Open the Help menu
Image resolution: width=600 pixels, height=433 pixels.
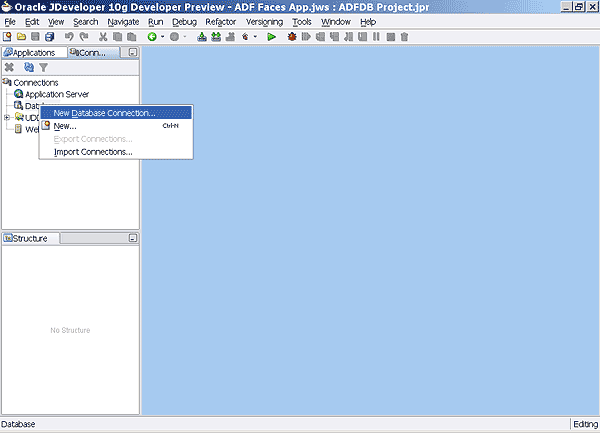(x=368, y=22)
